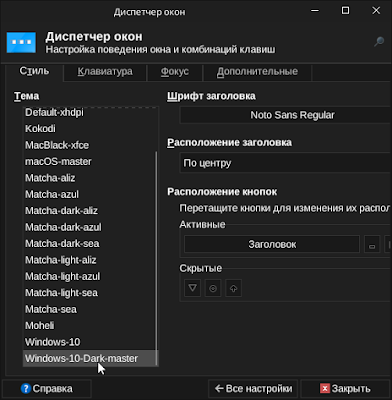This screenshot has height=400, width=392.
Task: Select the Matcha-dark-aliz theme
Action: pos(90,211)
